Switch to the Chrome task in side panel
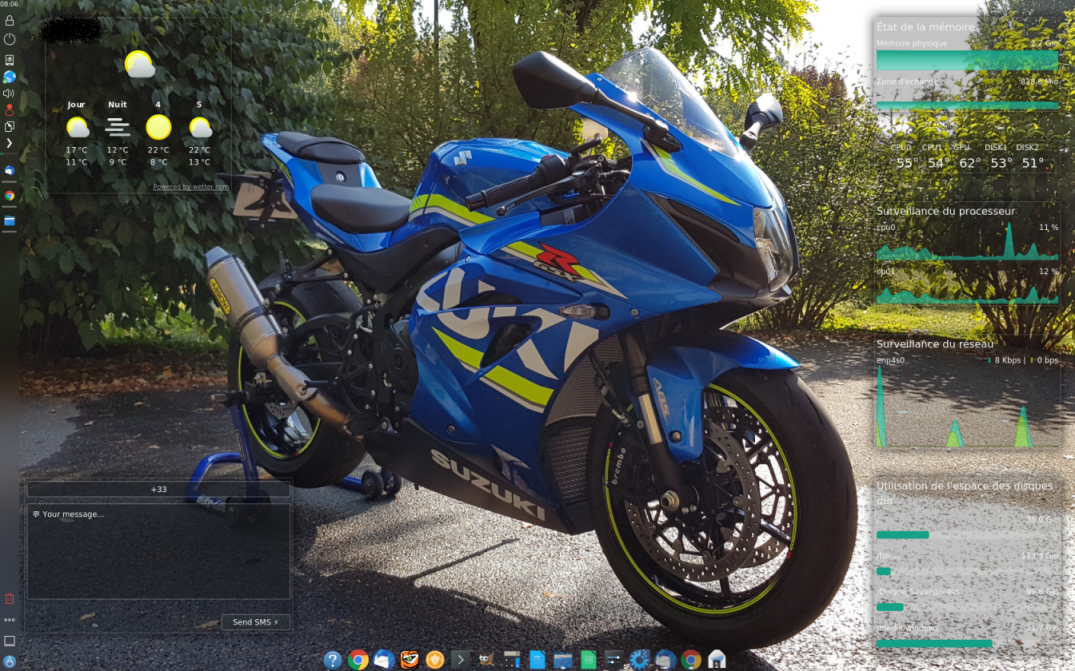This screenshot has height=671, width=1075. [10, 196]
